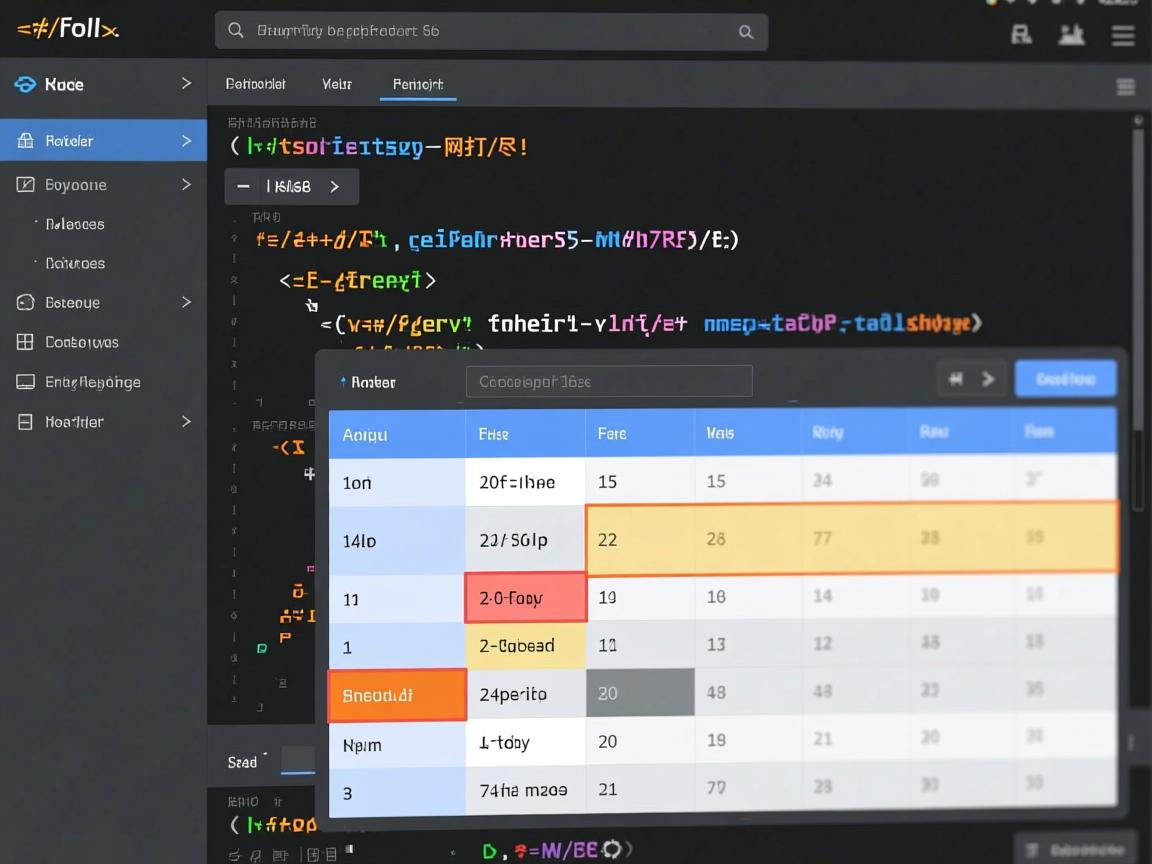Screen dimensions: 1152x864
Task: Click the table panel search field
Action: tap(608, 381)
